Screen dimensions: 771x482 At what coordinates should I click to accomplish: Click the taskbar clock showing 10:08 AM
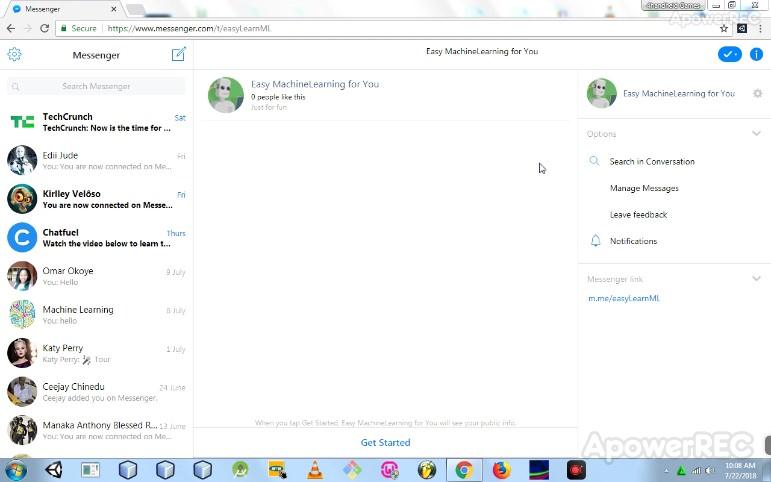(x=740, y=470)
